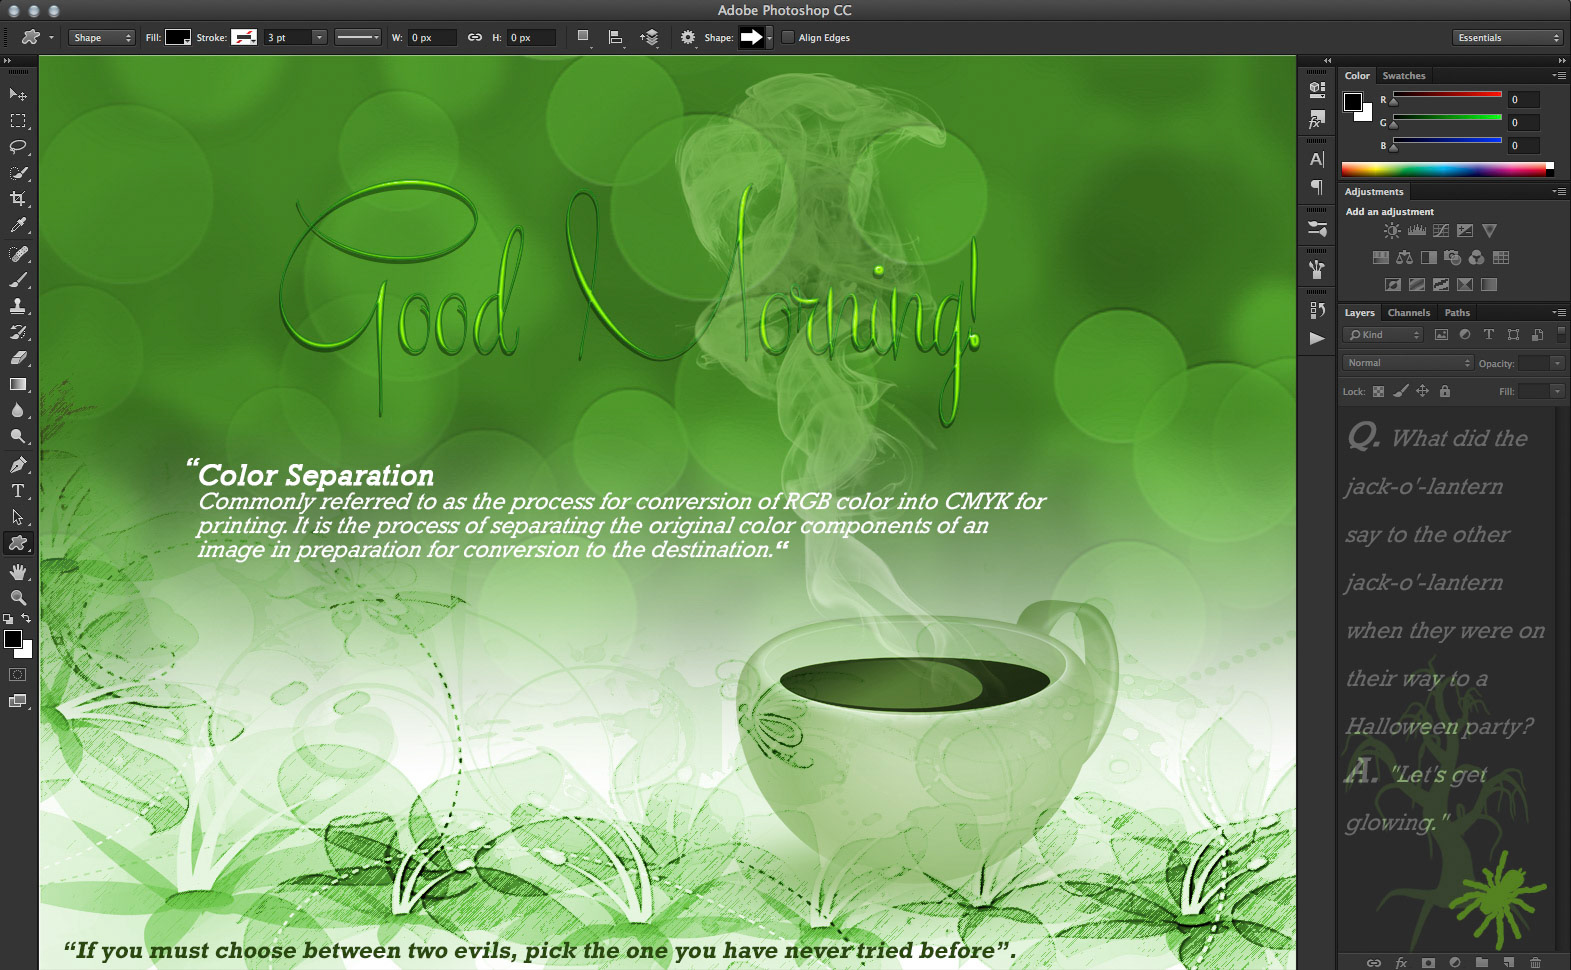Click the delete layer trash icon
Image resolution: width=1571 pixels, height=970 pixels.
pos(1535,962)
